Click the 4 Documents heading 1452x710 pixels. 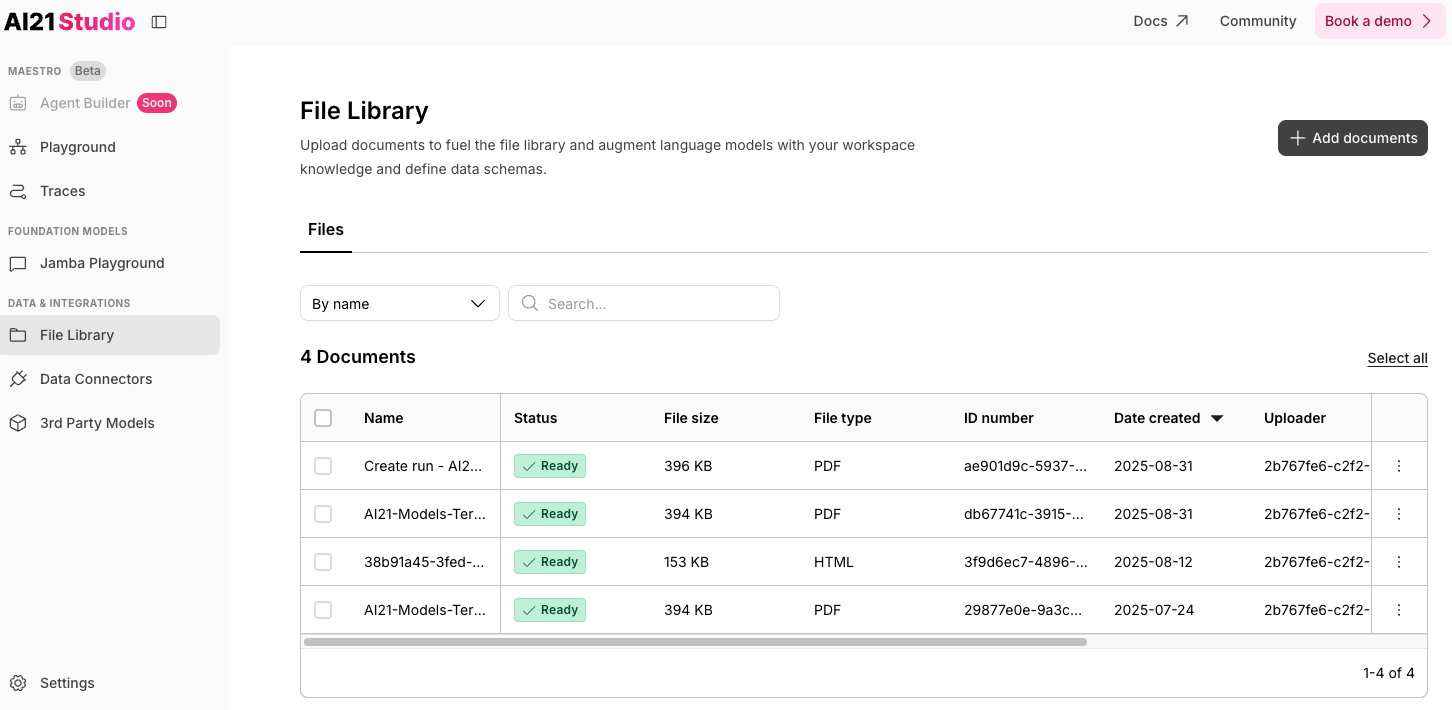coord(358,357)
